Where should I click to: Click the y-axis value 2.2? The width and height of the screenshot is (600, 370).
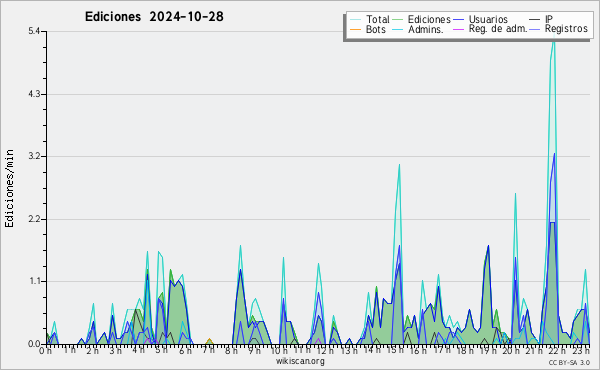tap(34, 219)
